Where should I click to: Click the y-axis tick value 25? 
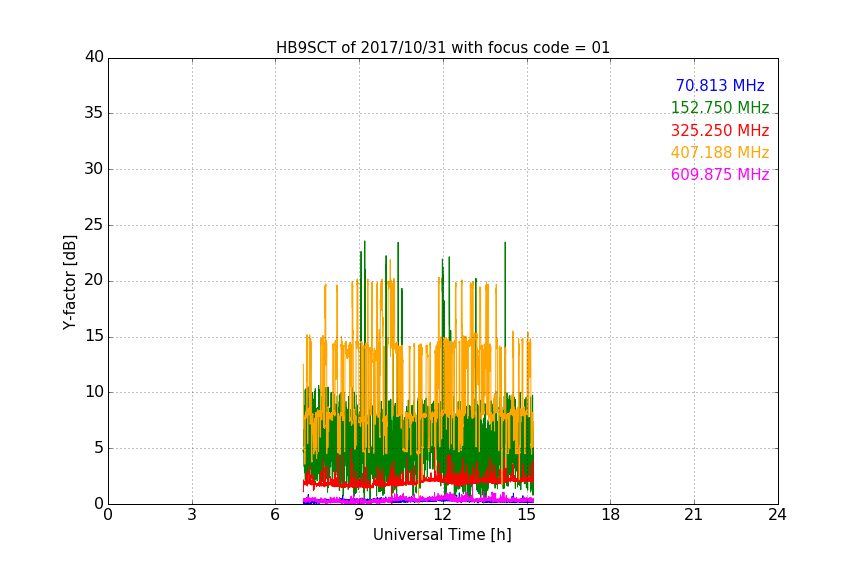click(94, 224)
